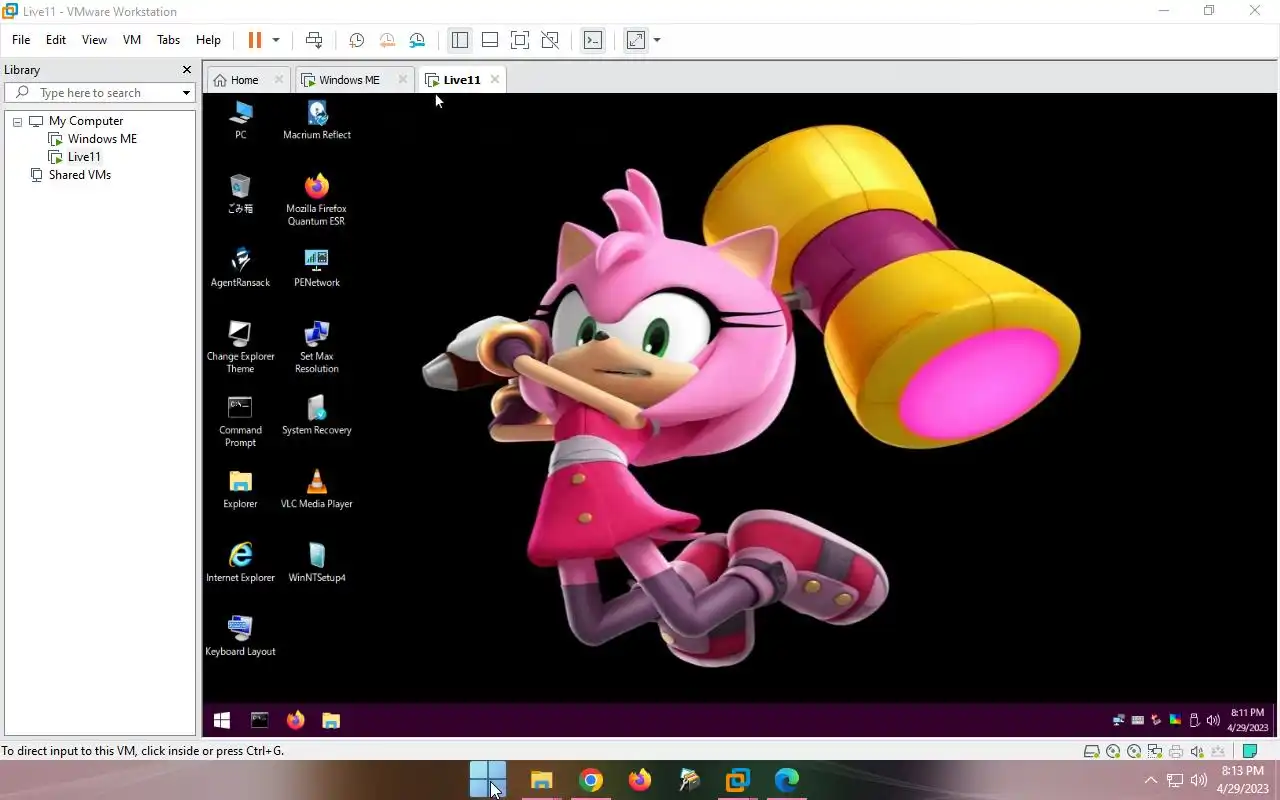Viewport: 1280px width, 800px height.
Task: Open the VMware message log icon
Action: [1250, 751]
